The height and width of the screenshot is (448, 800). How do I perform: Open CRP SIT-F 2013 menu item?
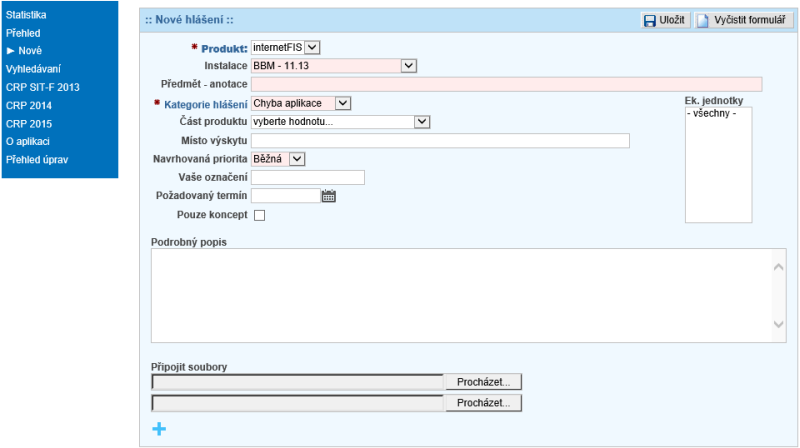43,87
